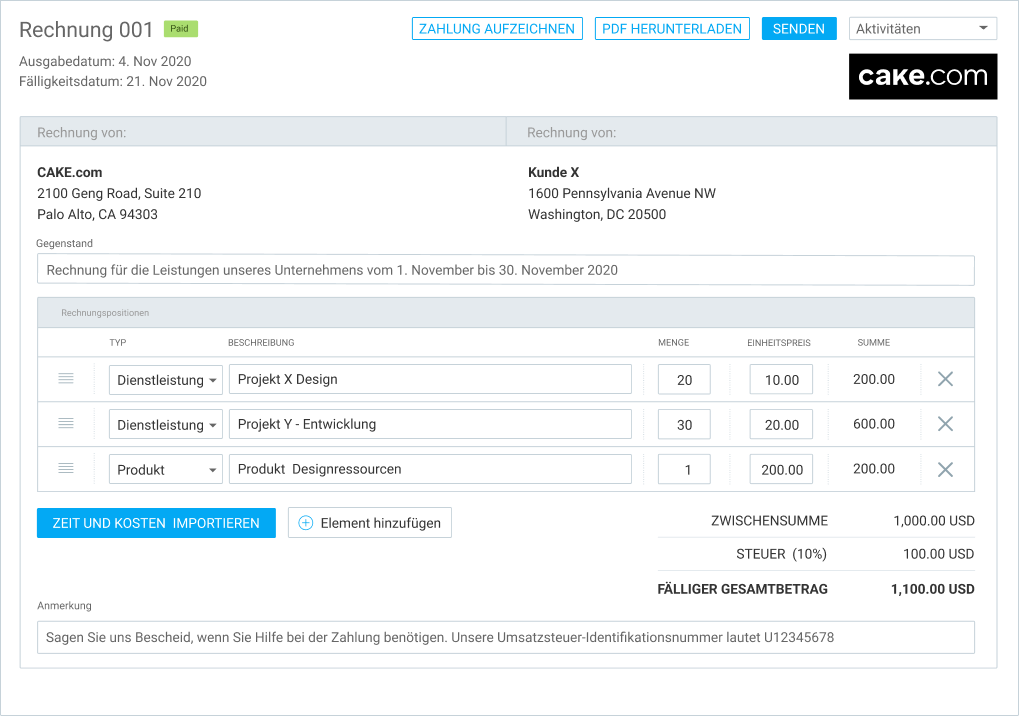Image resolution: width=1019 pixels, height=716 pixels.
Task: Click the CAKE.com sender name
Action: (70, 173)
